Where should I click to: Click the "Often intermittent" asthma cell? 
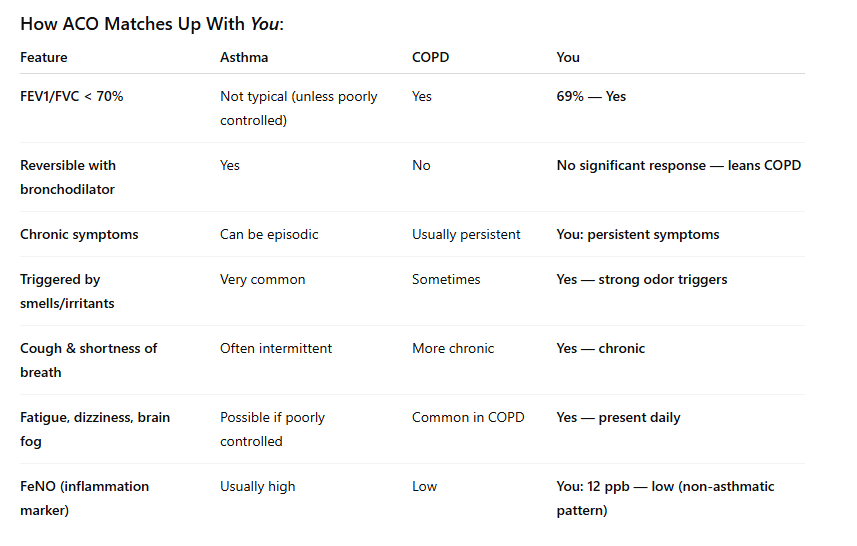276,349
